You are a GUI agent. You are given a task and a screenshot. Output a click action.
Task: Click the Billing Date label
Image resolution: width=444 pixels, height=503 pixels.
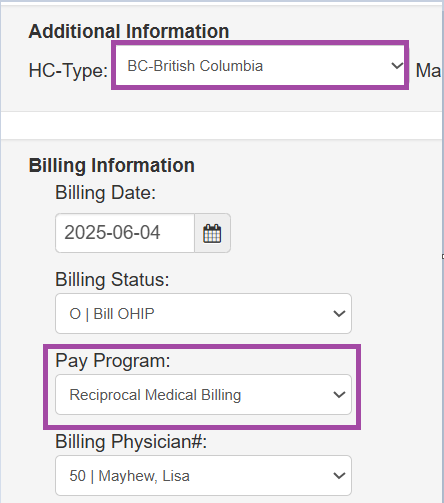coord(105,193)
